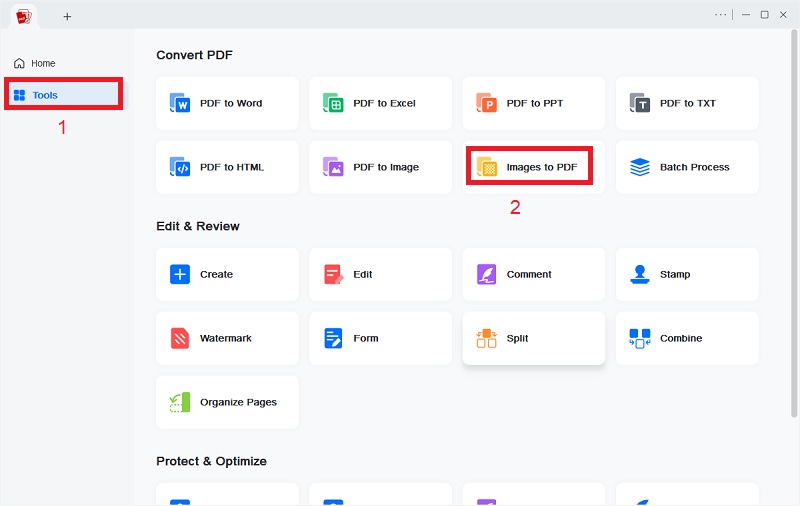The image size is (800, 506).
Task: Select the PDF to HTML label
Action: [232, 167]
